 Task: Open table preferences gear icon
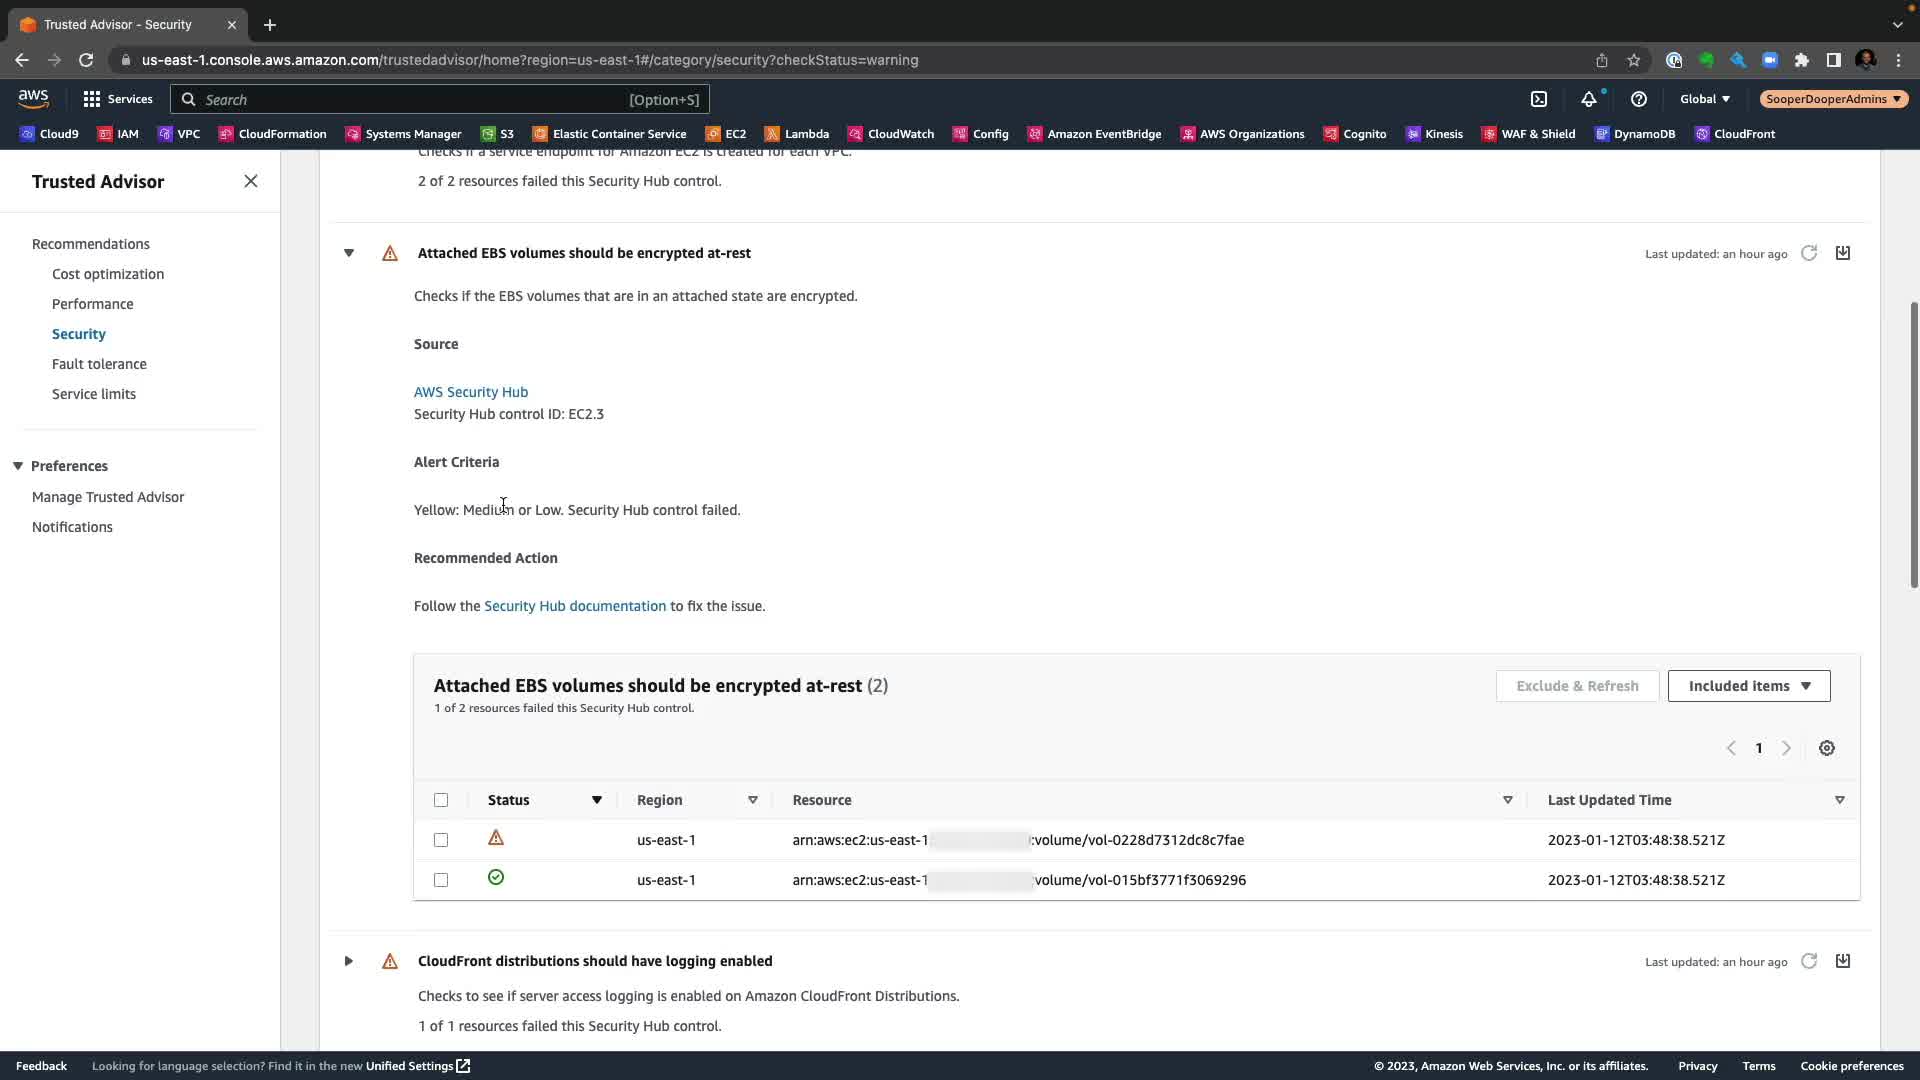pyautogui.click(x=1827, y=748)
